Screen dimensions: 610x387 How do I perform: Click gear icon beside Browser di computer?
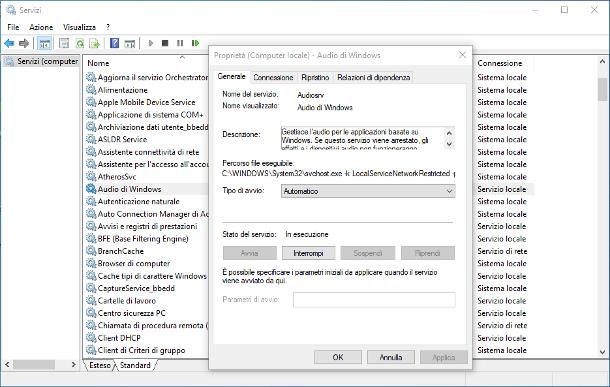[x=91, y=263]
